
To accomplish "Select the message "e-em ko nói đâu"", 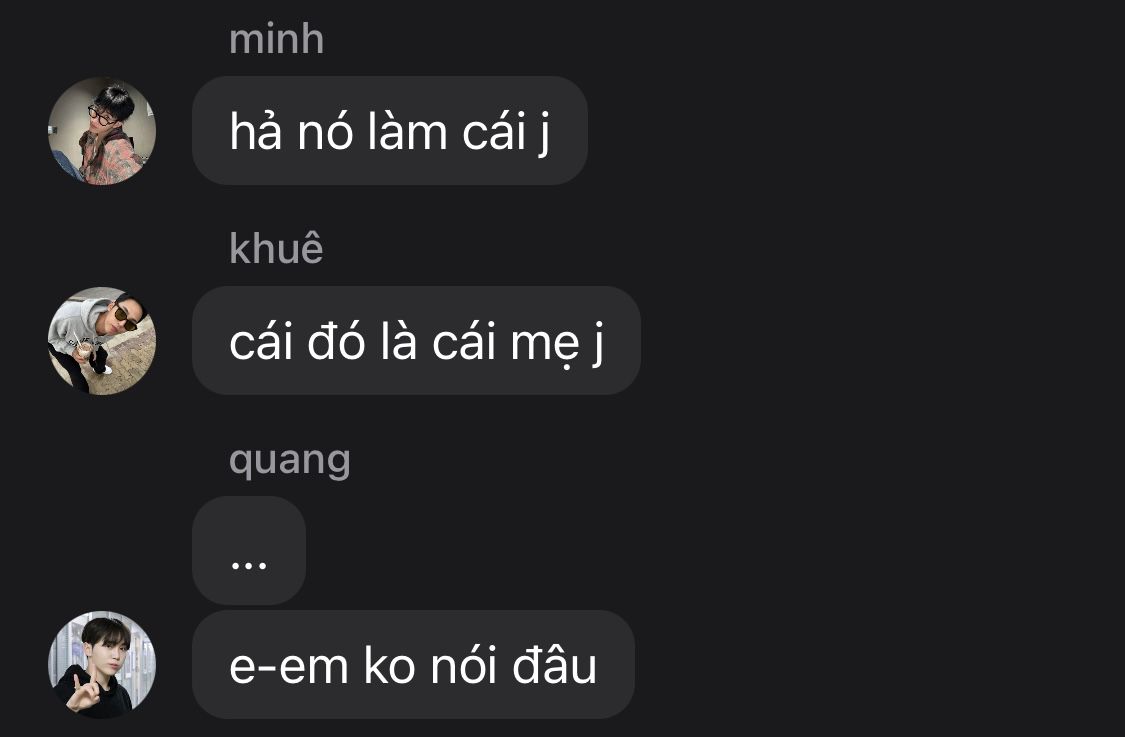I will coord(413,665).
